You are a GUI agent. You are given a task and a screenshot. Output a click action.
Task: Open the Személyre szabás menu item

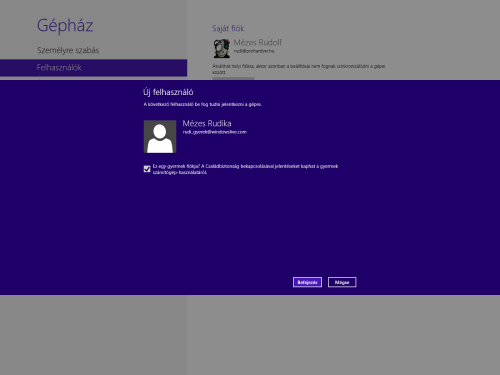[x=68, y=50]
